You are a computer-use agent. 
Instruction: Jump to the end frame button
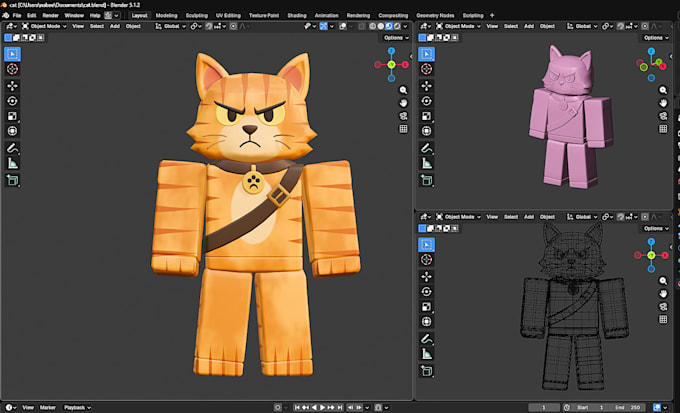(x=340, y=407)
